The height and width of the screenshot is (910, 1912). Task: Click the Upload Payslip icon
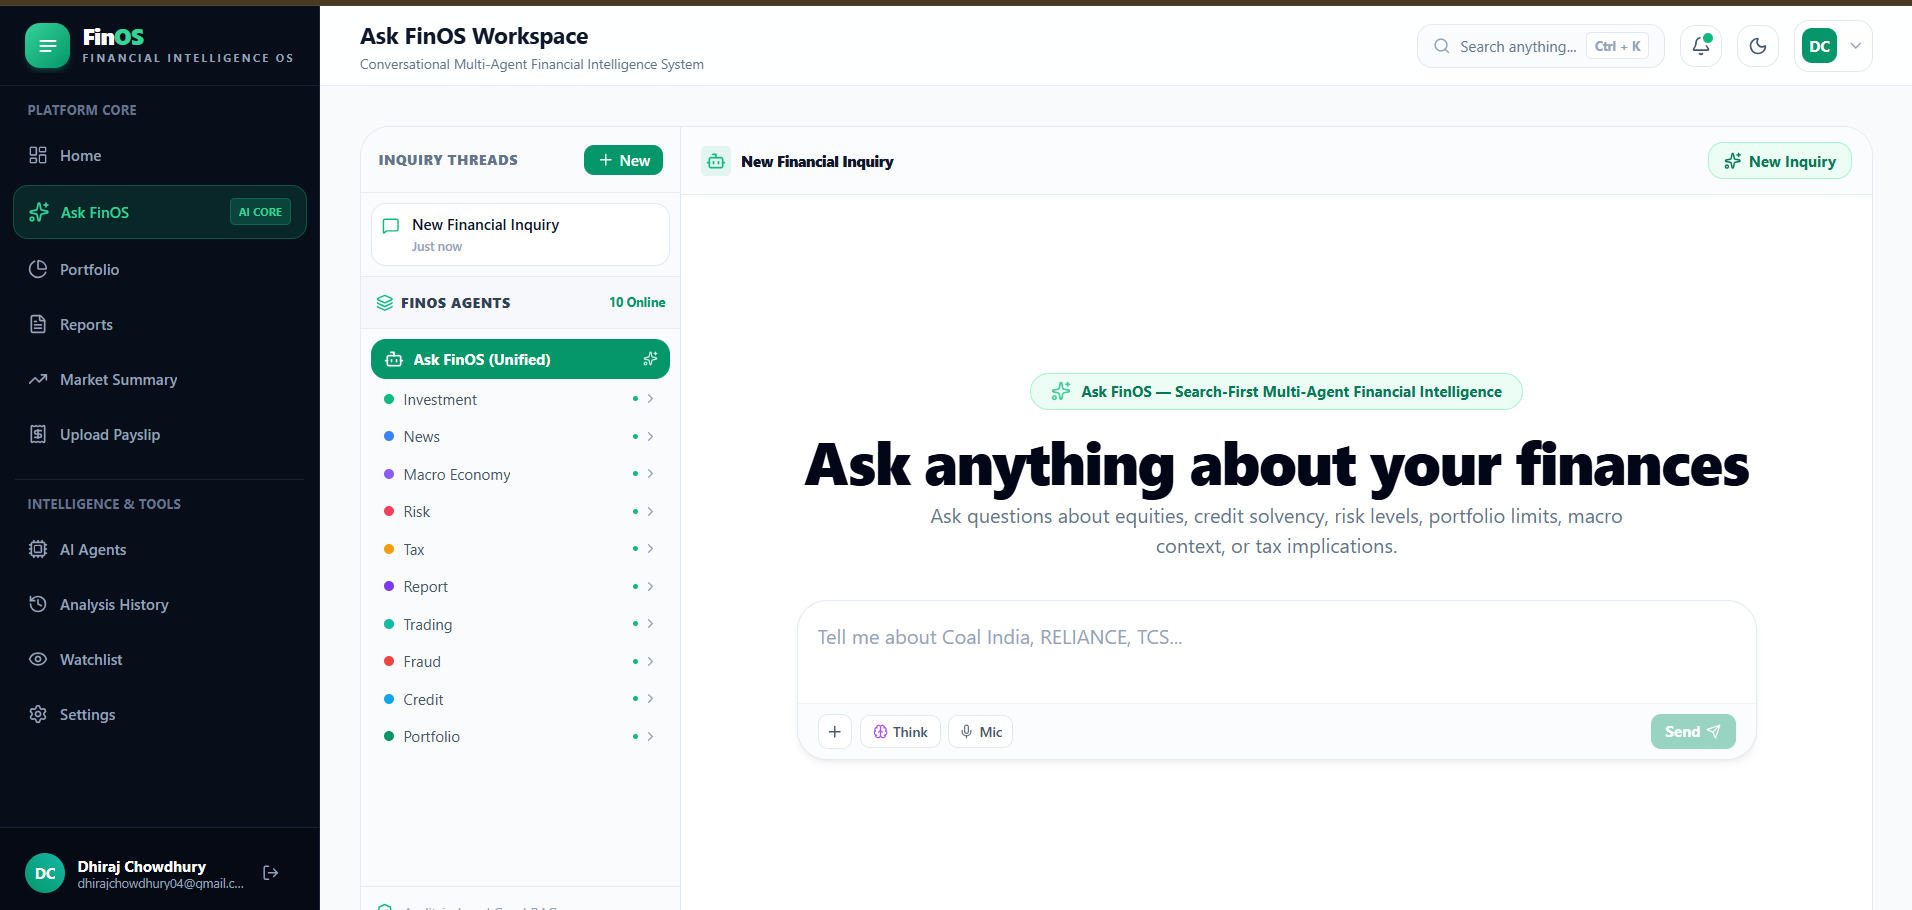38,434
